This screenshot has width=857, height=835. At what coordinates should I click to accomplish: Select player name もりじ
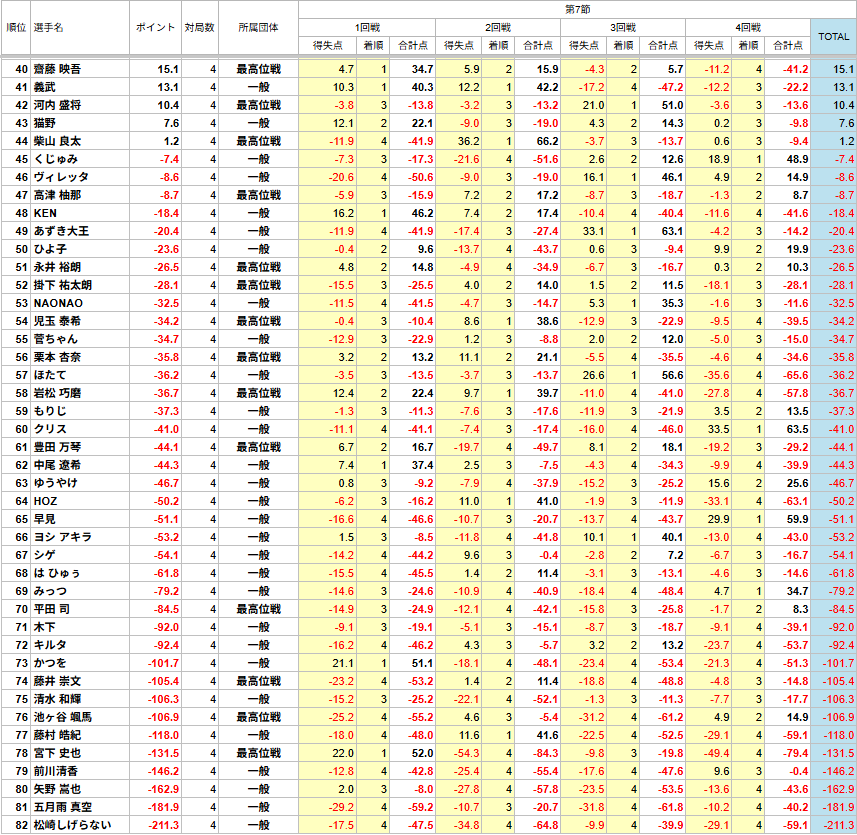(50, 411)
